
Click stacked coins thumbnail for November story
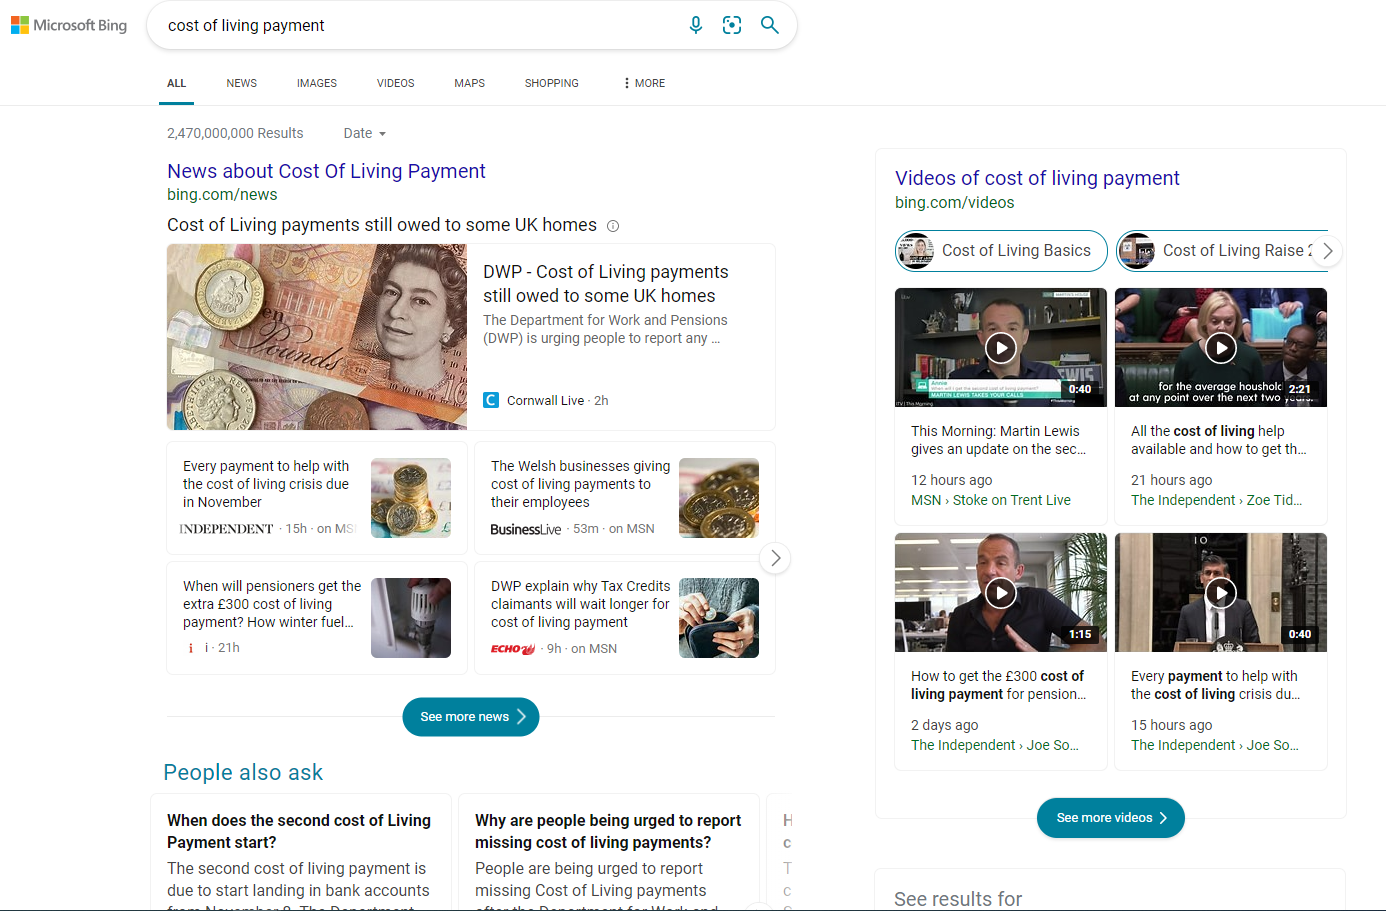411,498
